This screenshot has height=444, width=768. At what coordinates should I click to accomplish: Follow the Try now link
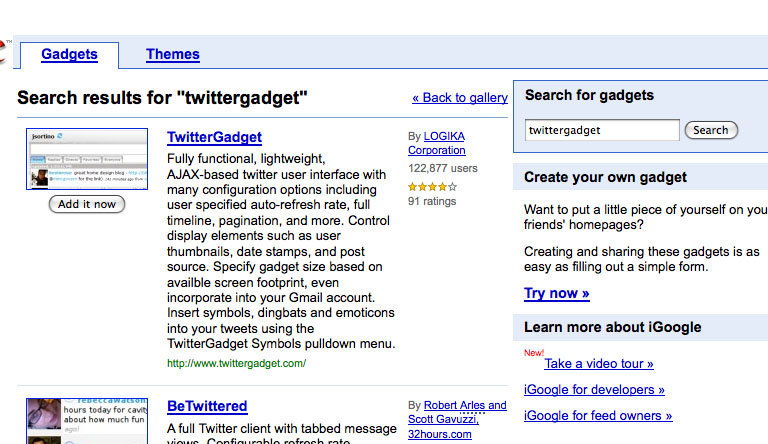(556, 293)
